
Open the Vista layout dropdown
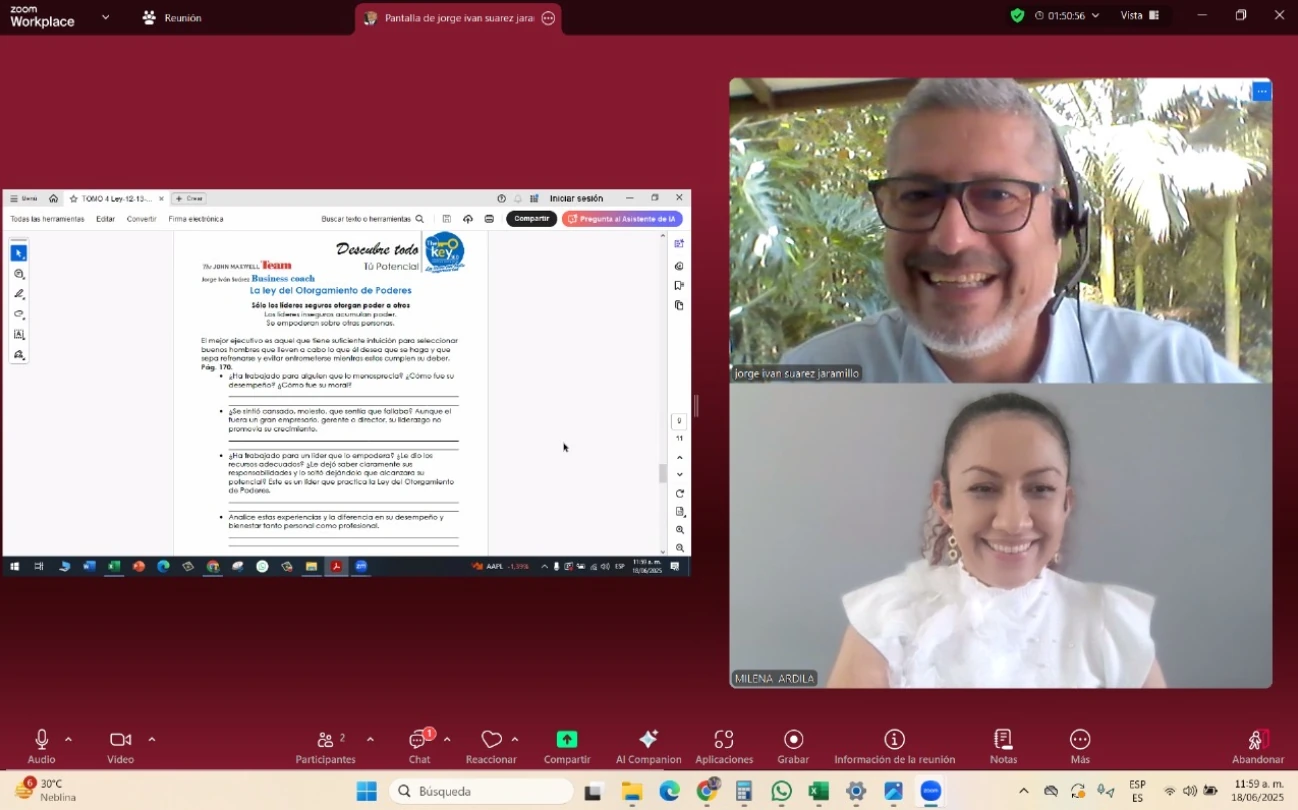pos(1139,16)
